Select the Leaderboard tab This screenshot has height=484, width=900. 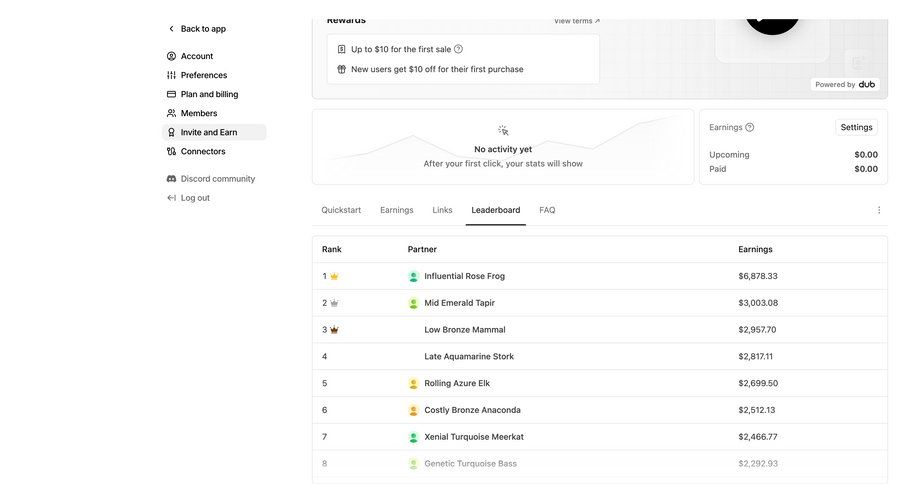click(x=496, y=210)
